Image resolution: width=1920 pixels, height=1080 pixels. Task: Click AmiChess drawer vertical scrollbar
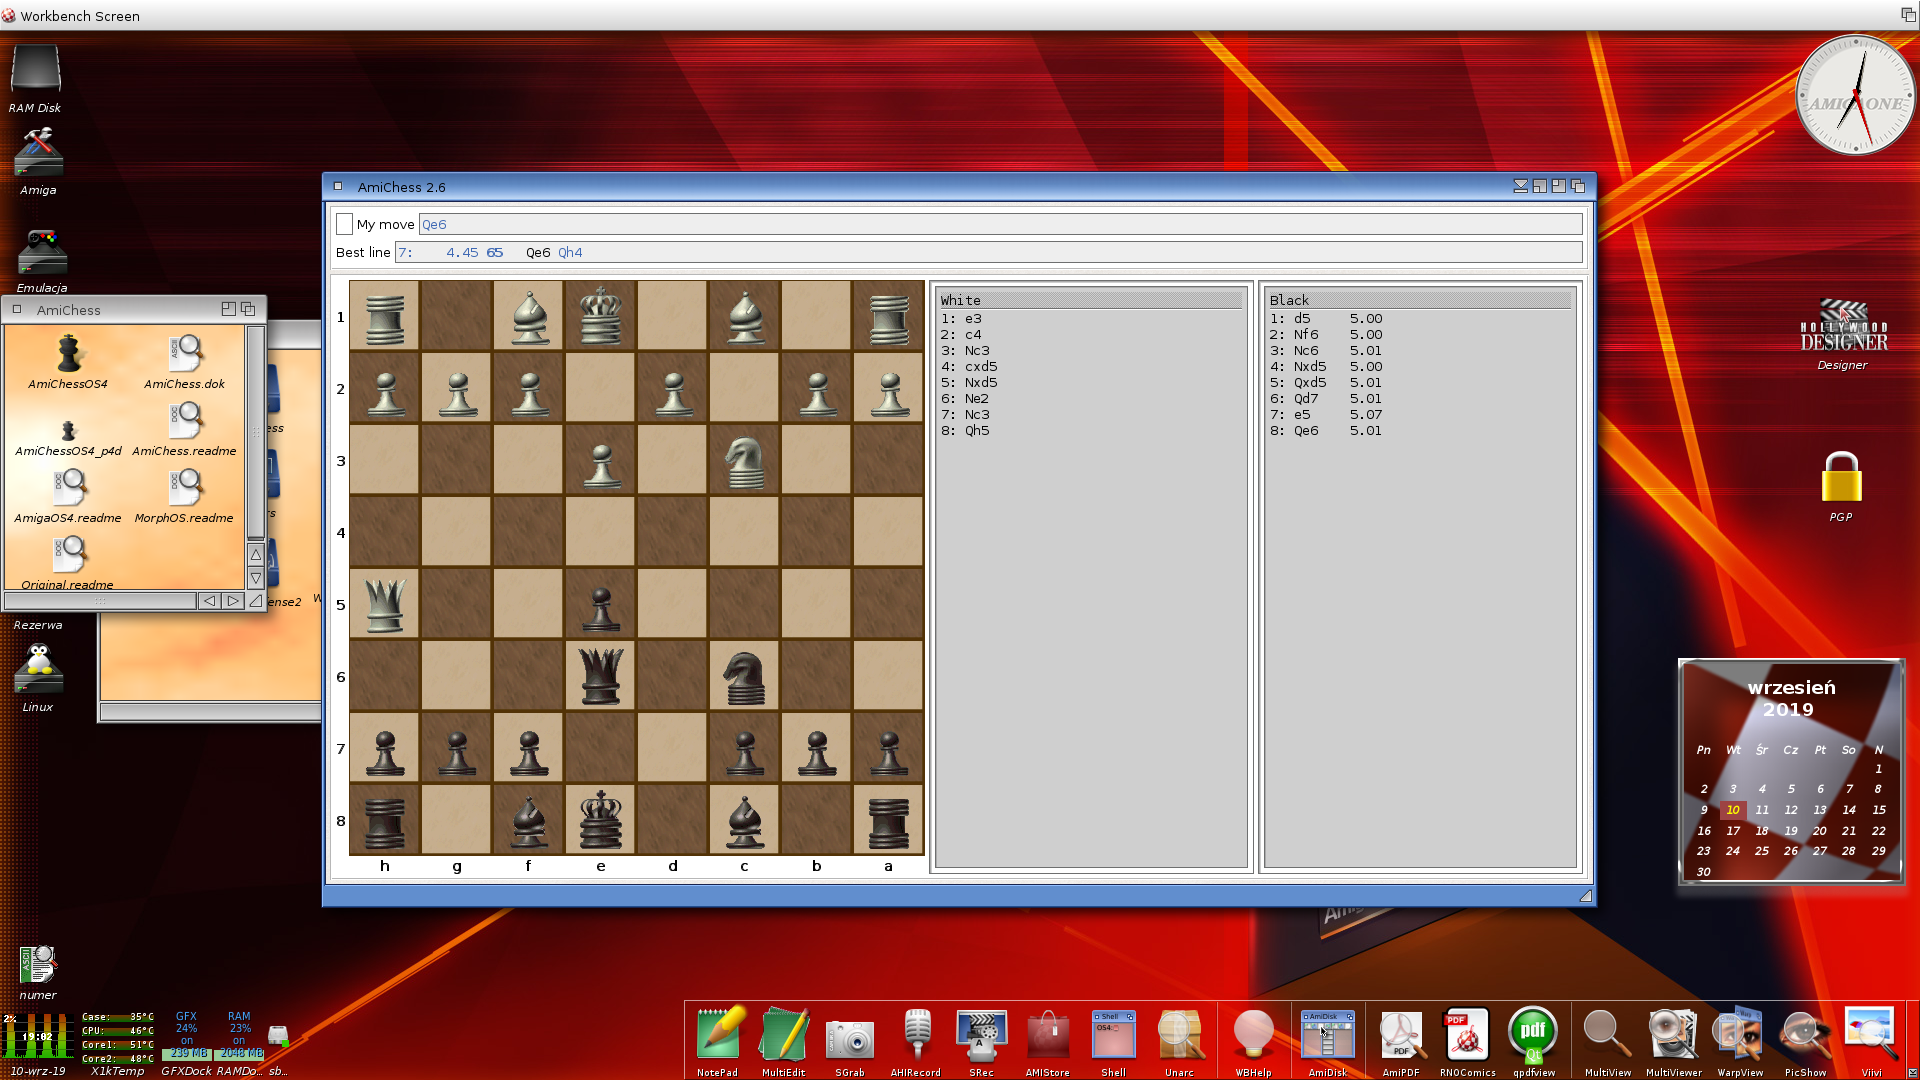point(256,433)
